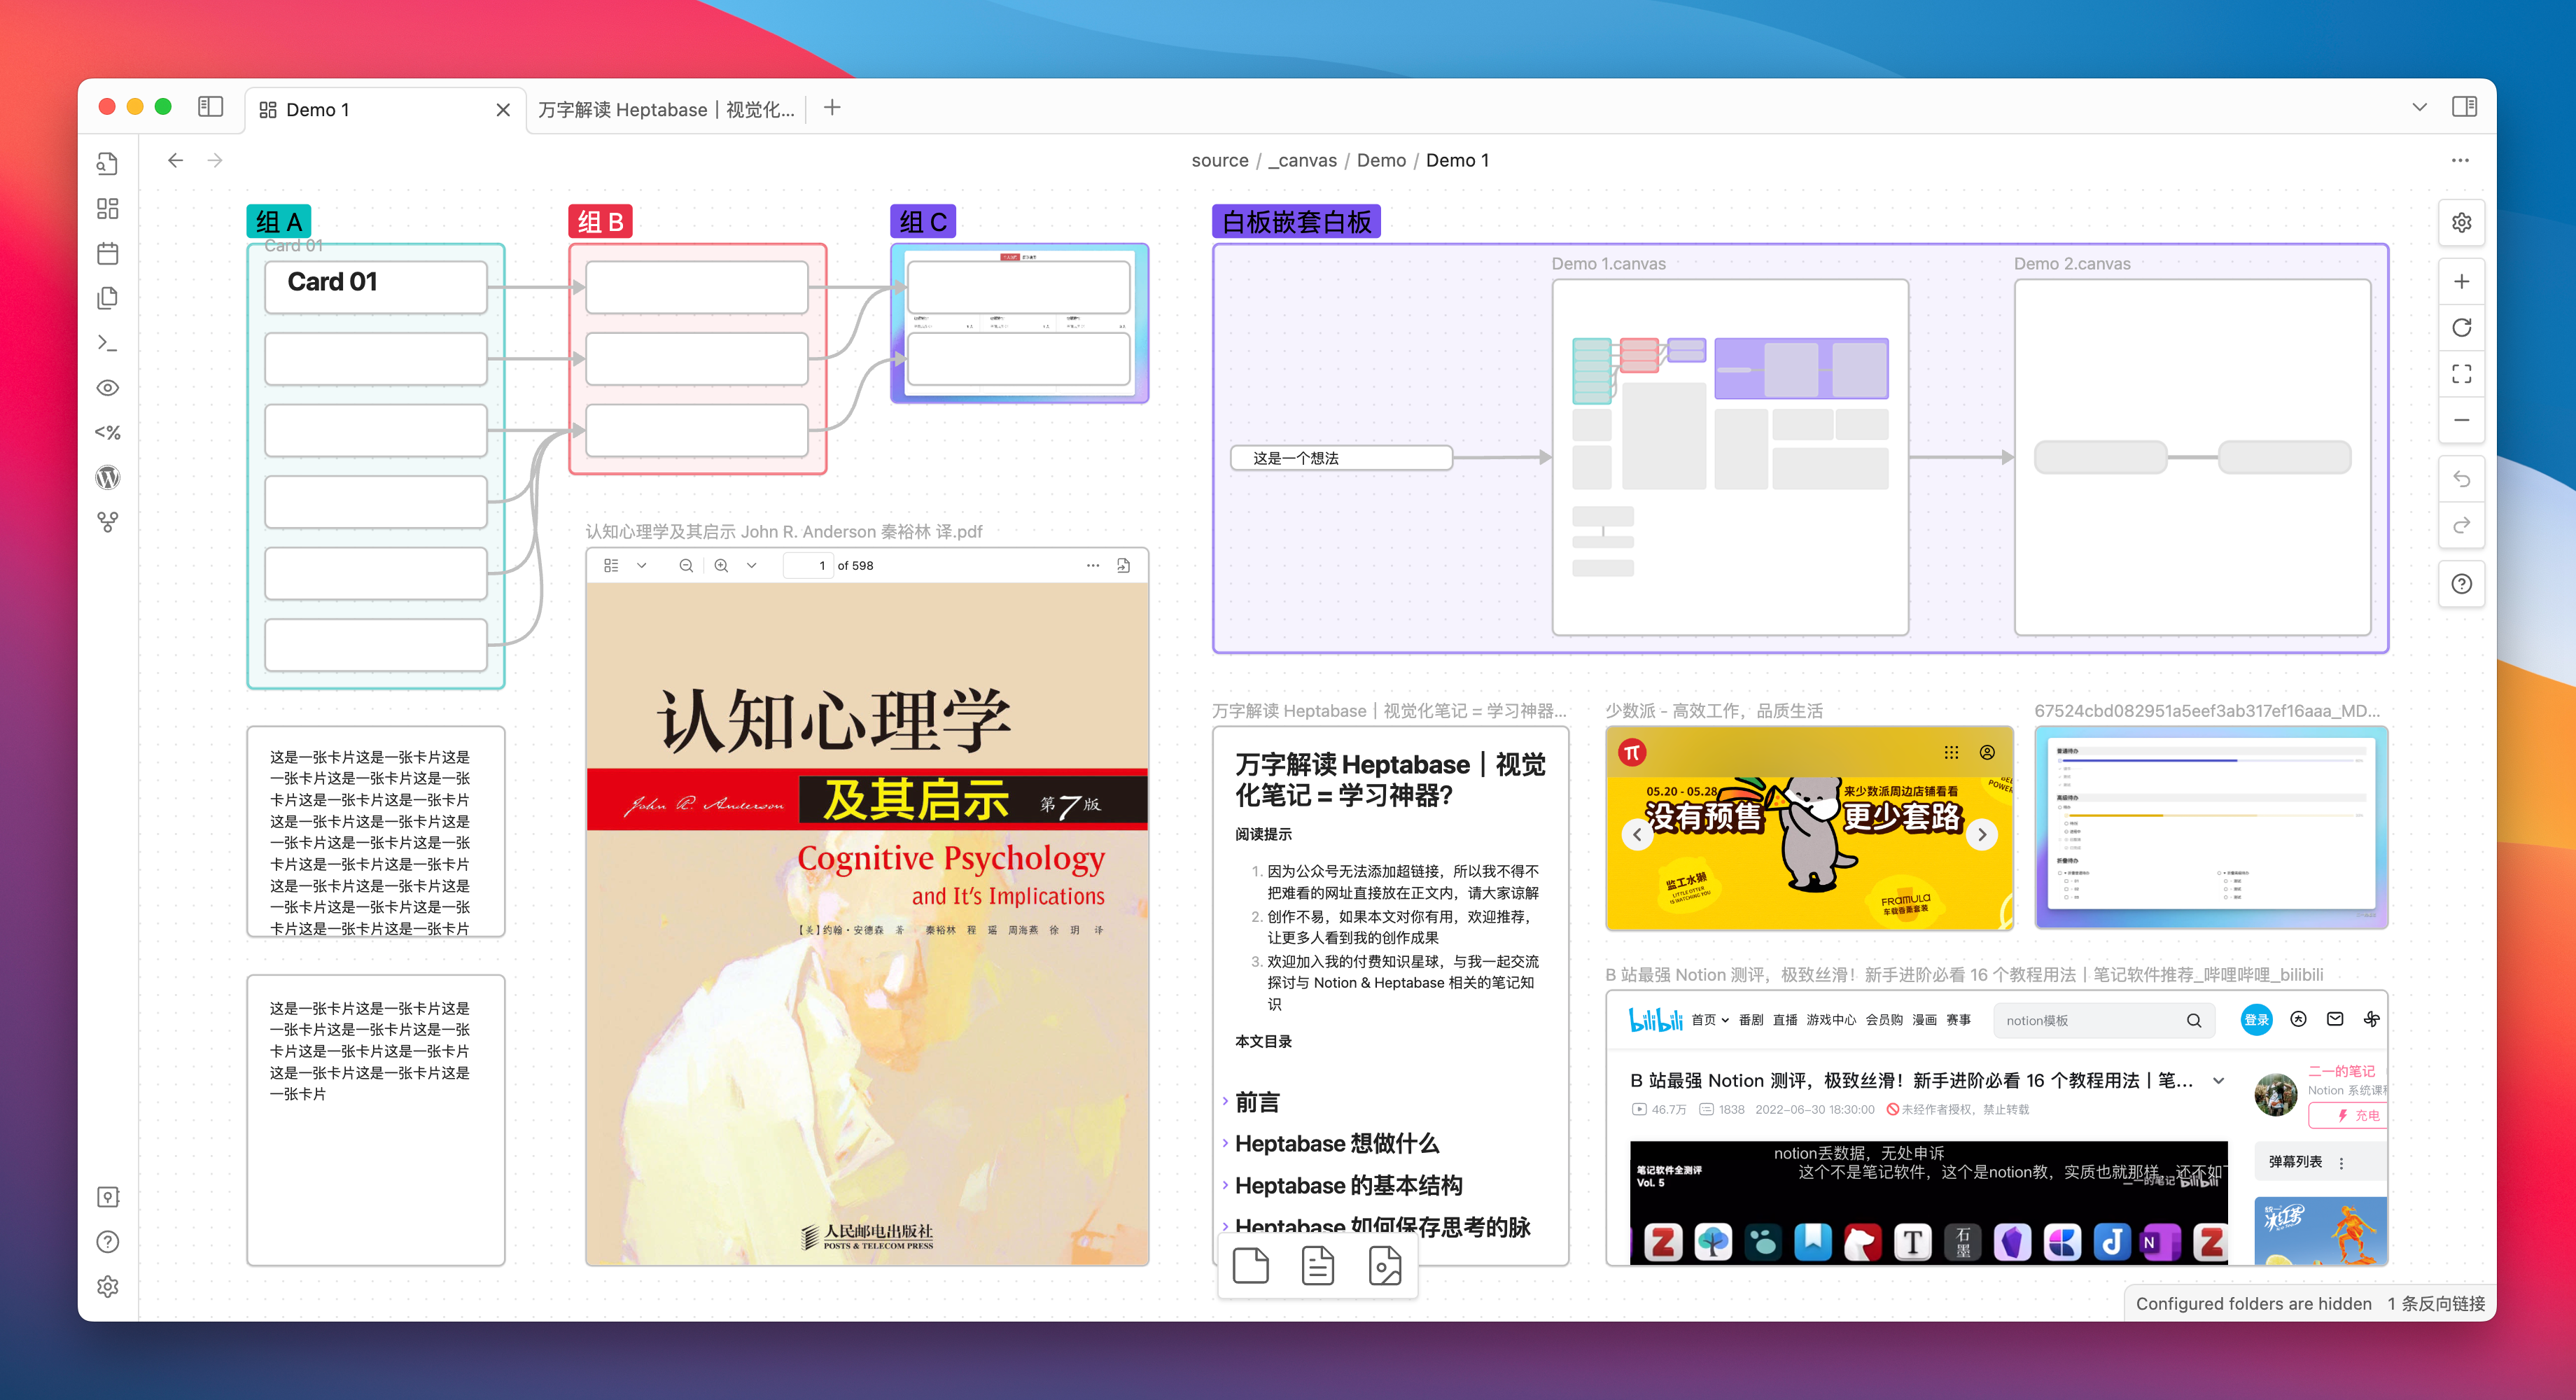Toggle the eye icon in left ribbon

[x=108, y=388]
